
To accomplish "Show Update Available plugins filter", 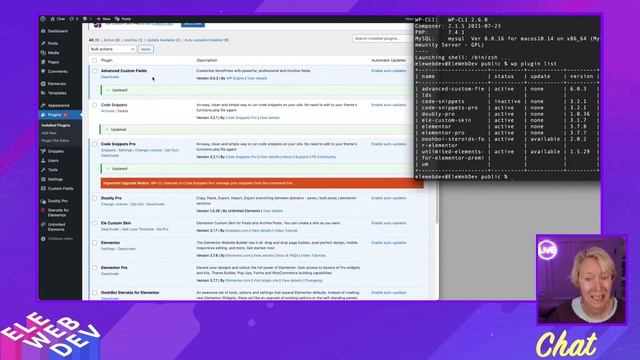I will (163, 40).
